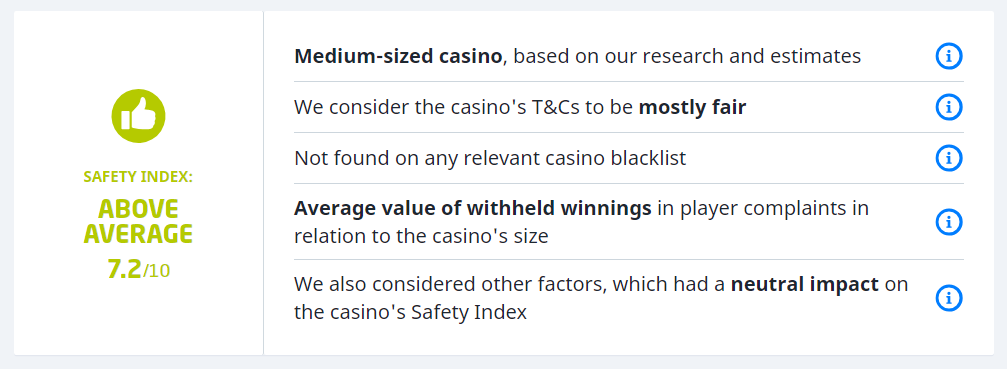Click 'Not found on any relevant casino blacklist'
The image size is (1007, 369).
[x=490, y=158]
